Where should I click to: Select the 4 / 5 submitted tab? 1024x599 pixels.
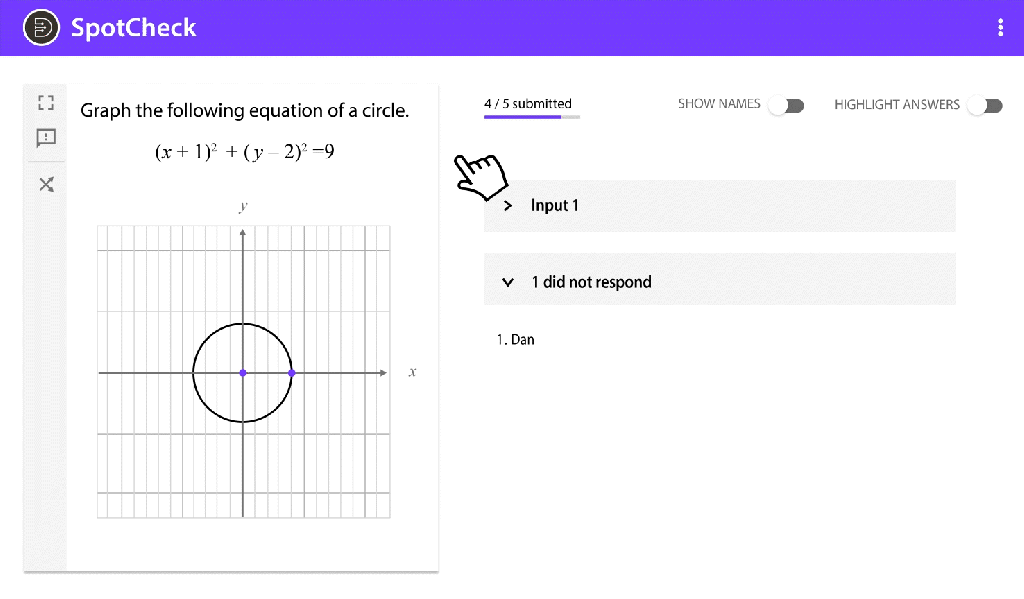528,103
